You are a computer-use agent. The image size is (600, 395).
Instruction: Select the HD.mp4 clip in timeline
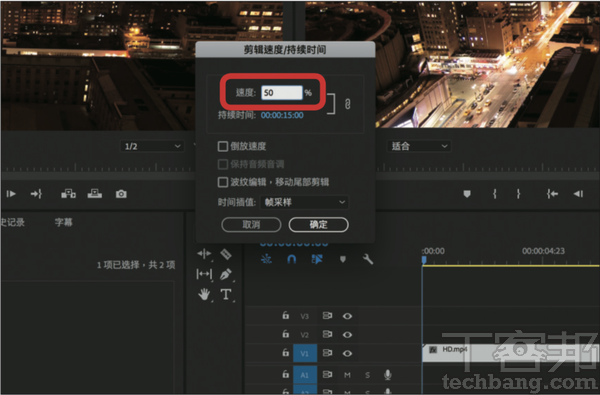click(x=510, y=353)
